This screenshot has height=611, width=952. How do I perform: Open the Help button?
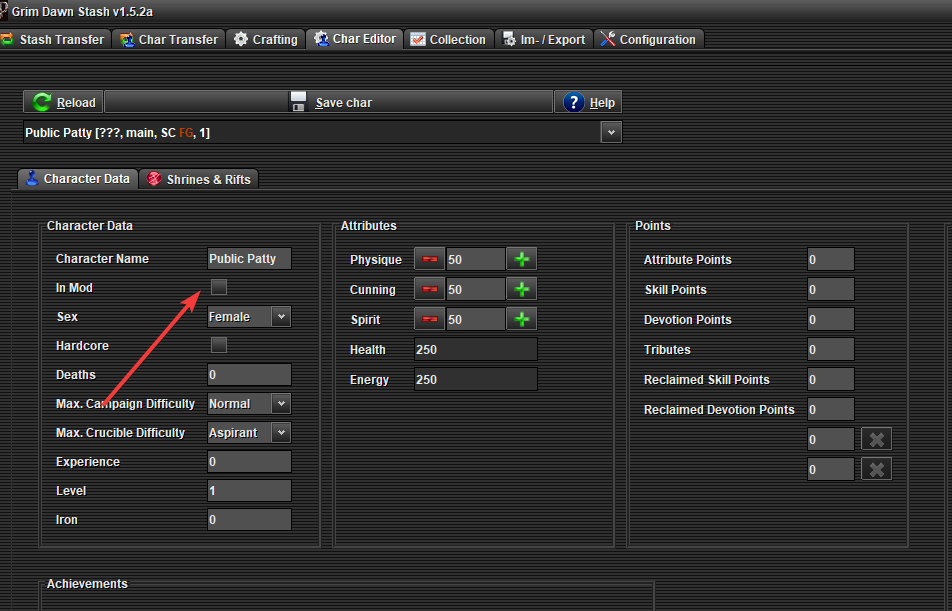tap(588, 102)
